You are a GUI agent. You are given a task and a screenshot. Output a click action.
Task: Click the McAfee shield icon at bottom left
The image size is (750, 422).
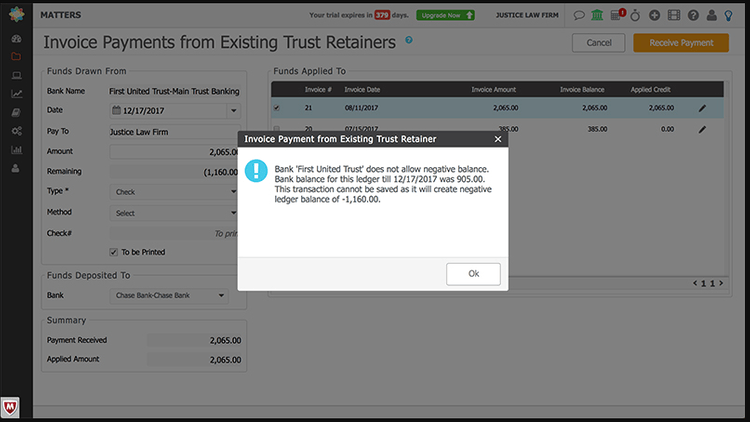(10, 408)
